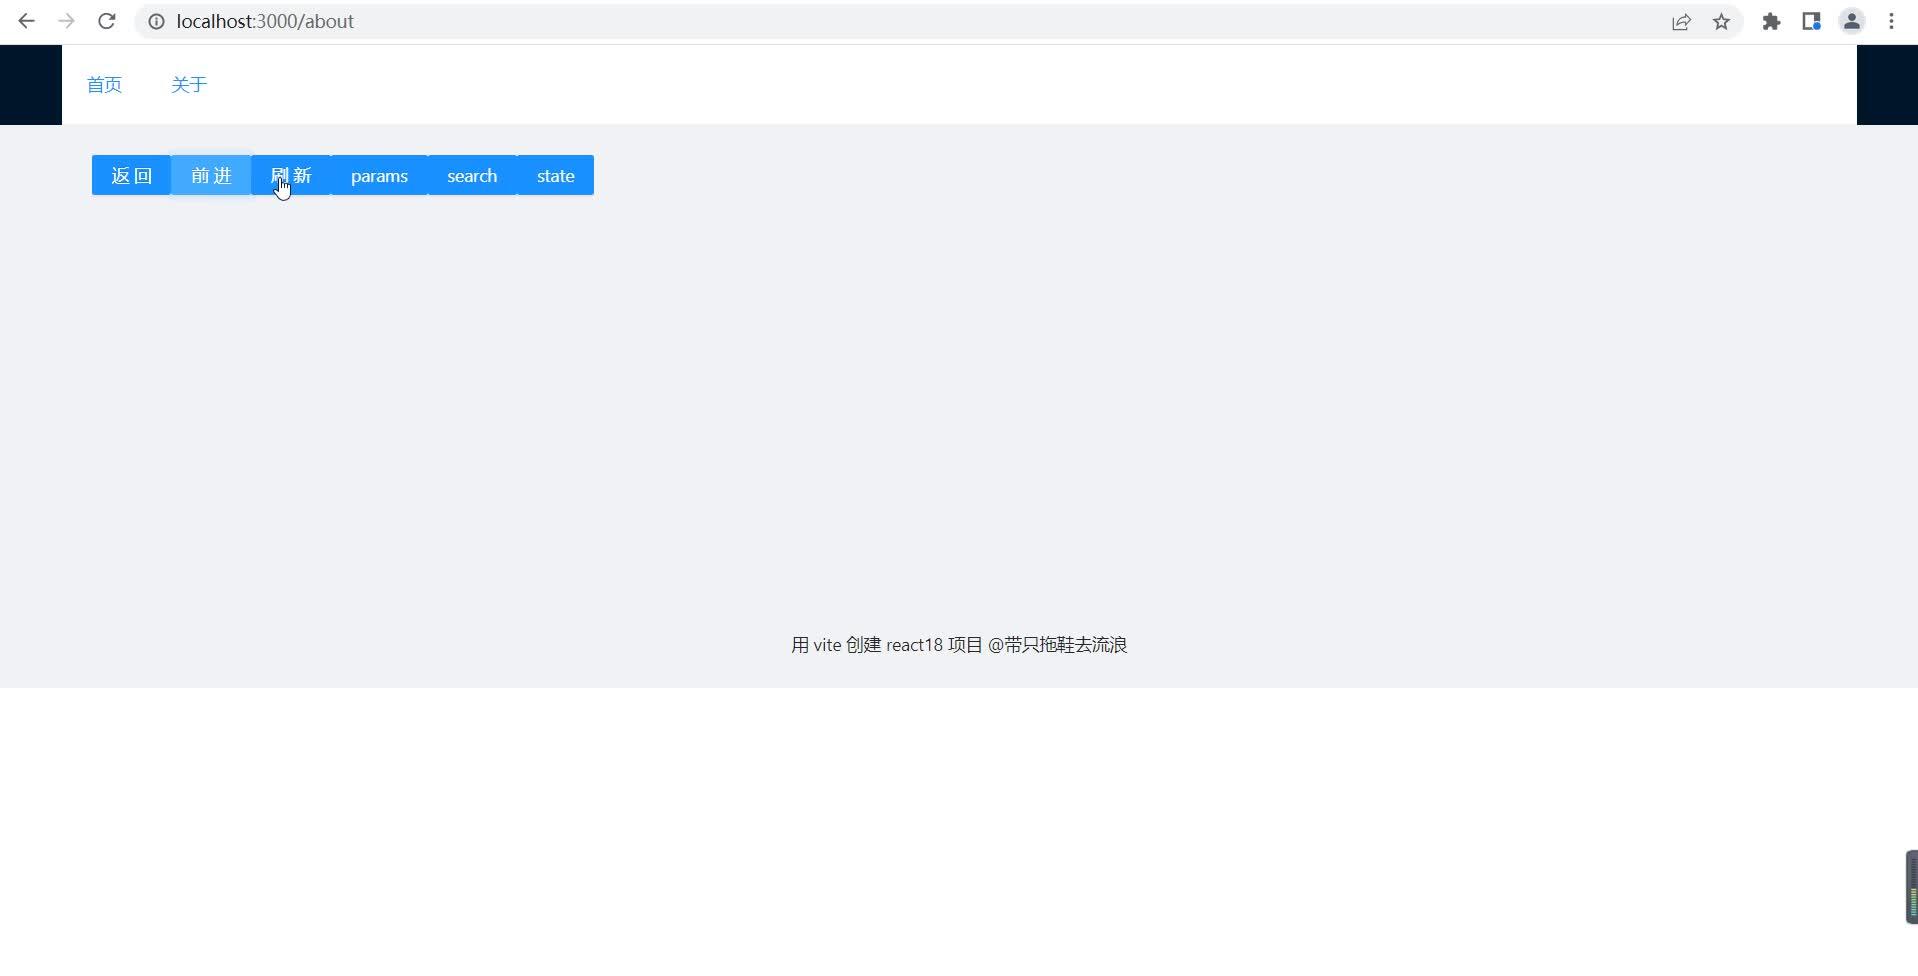The image size is (1918, 976).
Task: Open the browser profile menu
Action: 1851,21
